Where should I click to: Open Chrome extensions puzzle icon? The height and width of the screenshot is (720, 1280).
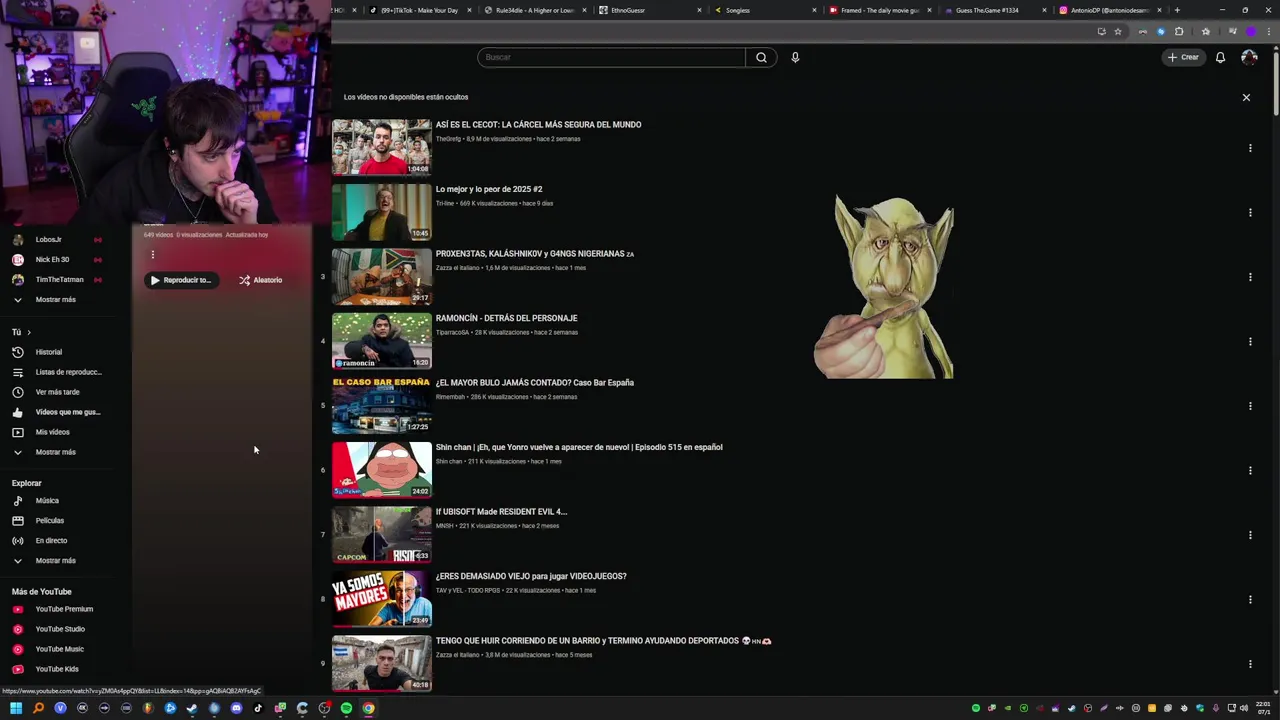[1179, 31]
